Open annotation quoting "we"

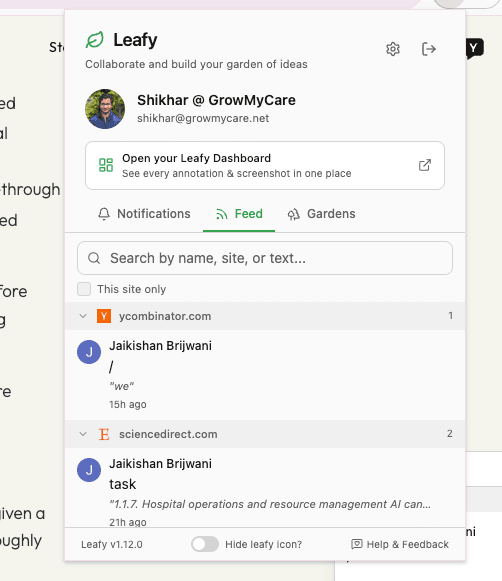pos(265,375)
